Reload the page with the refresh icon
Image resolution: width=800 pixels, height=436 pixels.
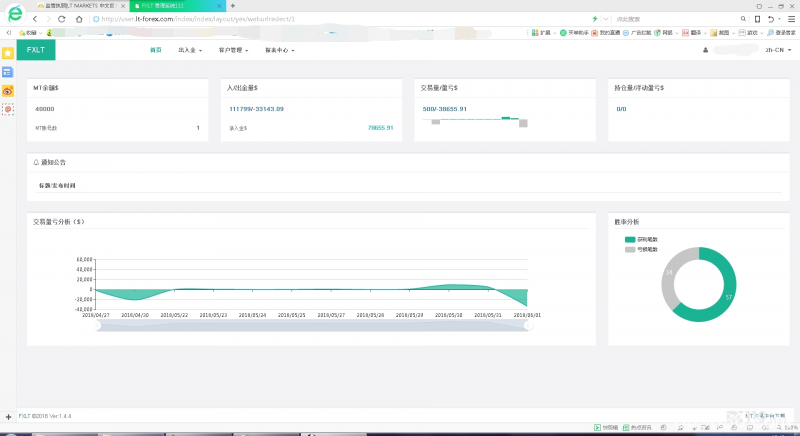(62, 19)
